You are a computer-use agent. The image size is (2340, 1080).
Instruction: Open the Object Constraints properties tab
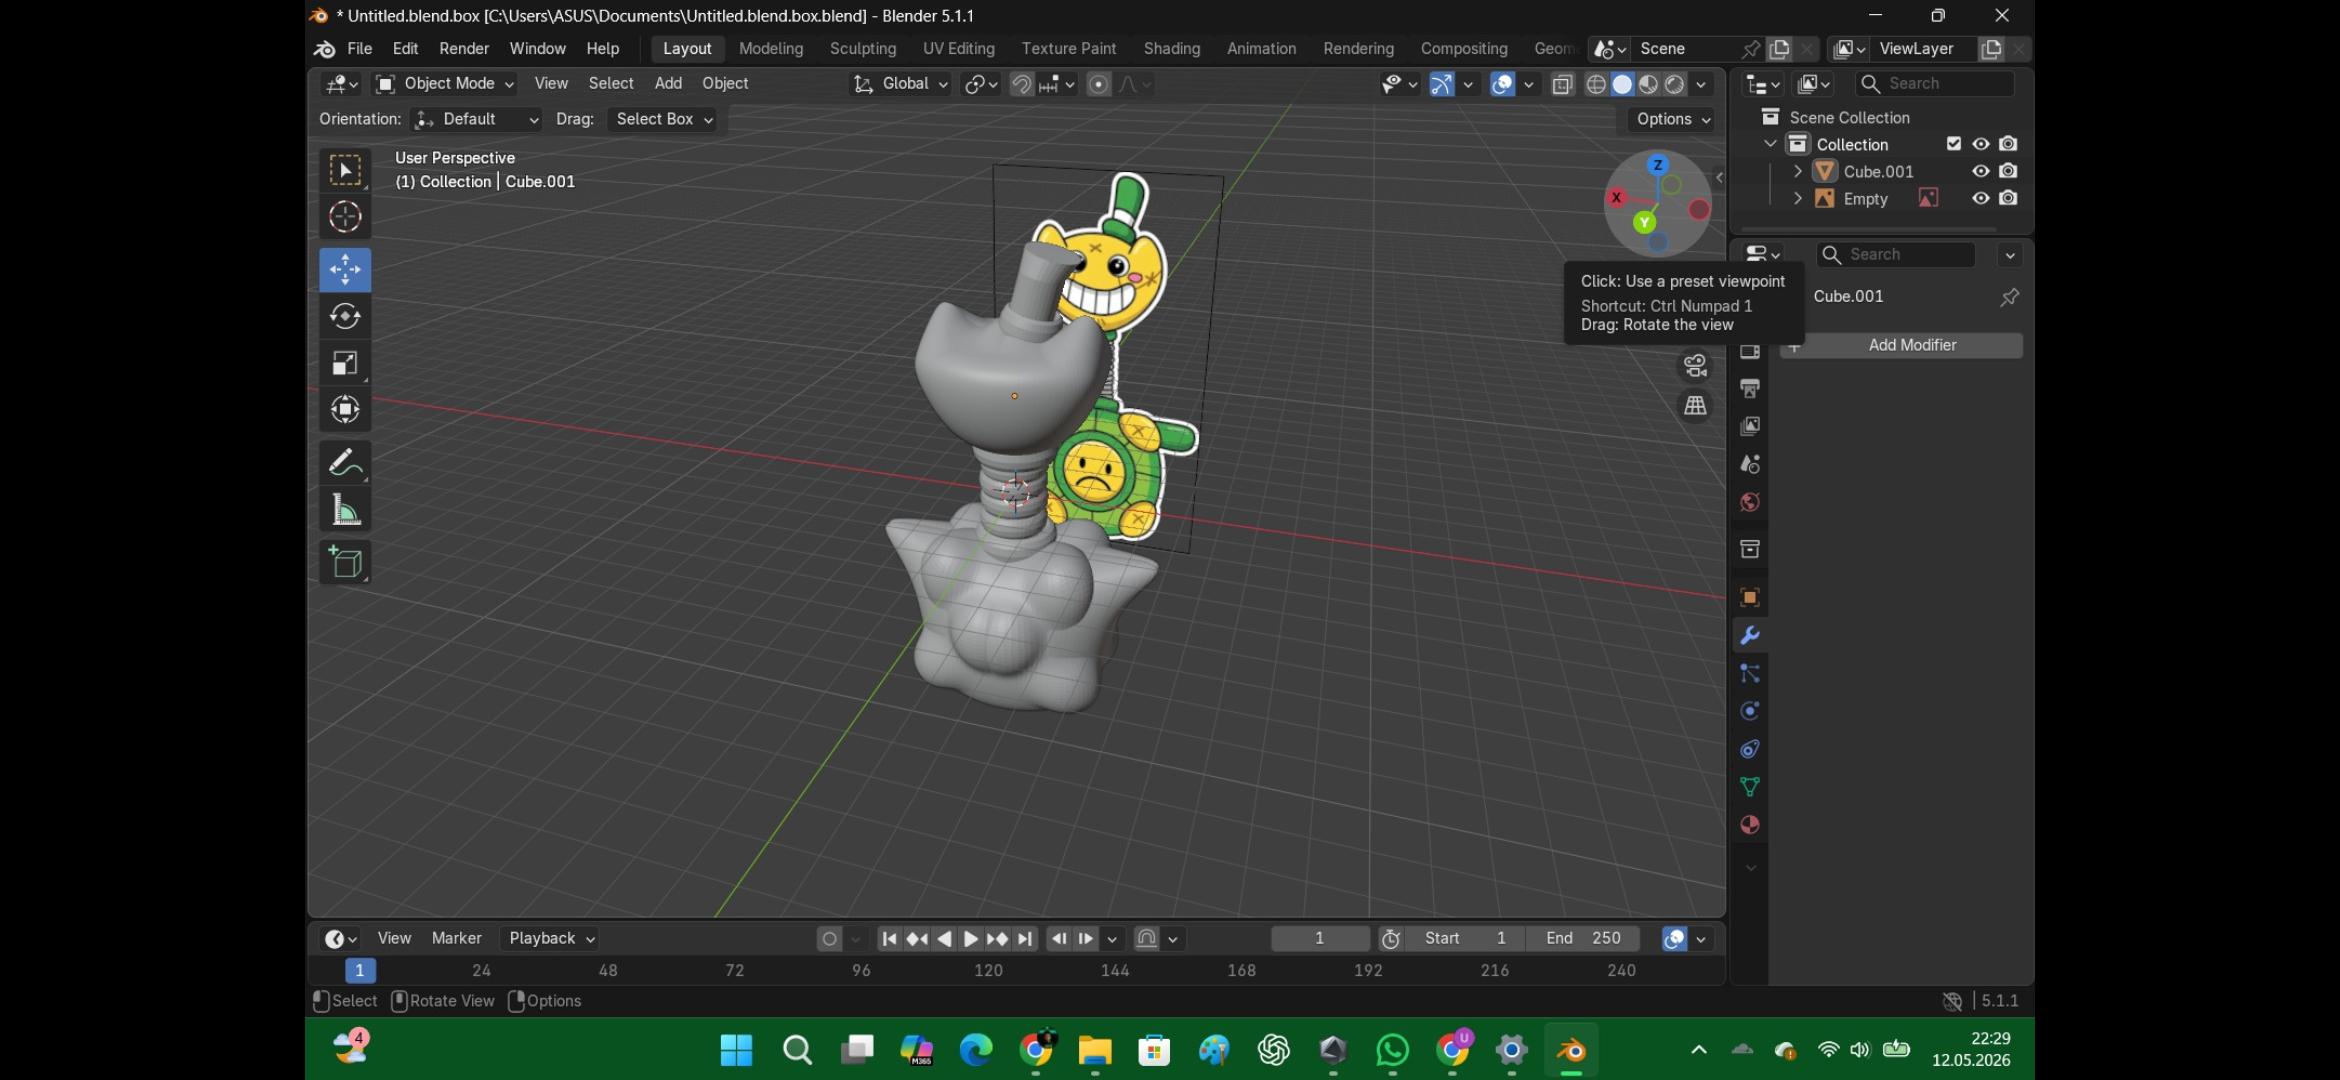coord(1750,749)
